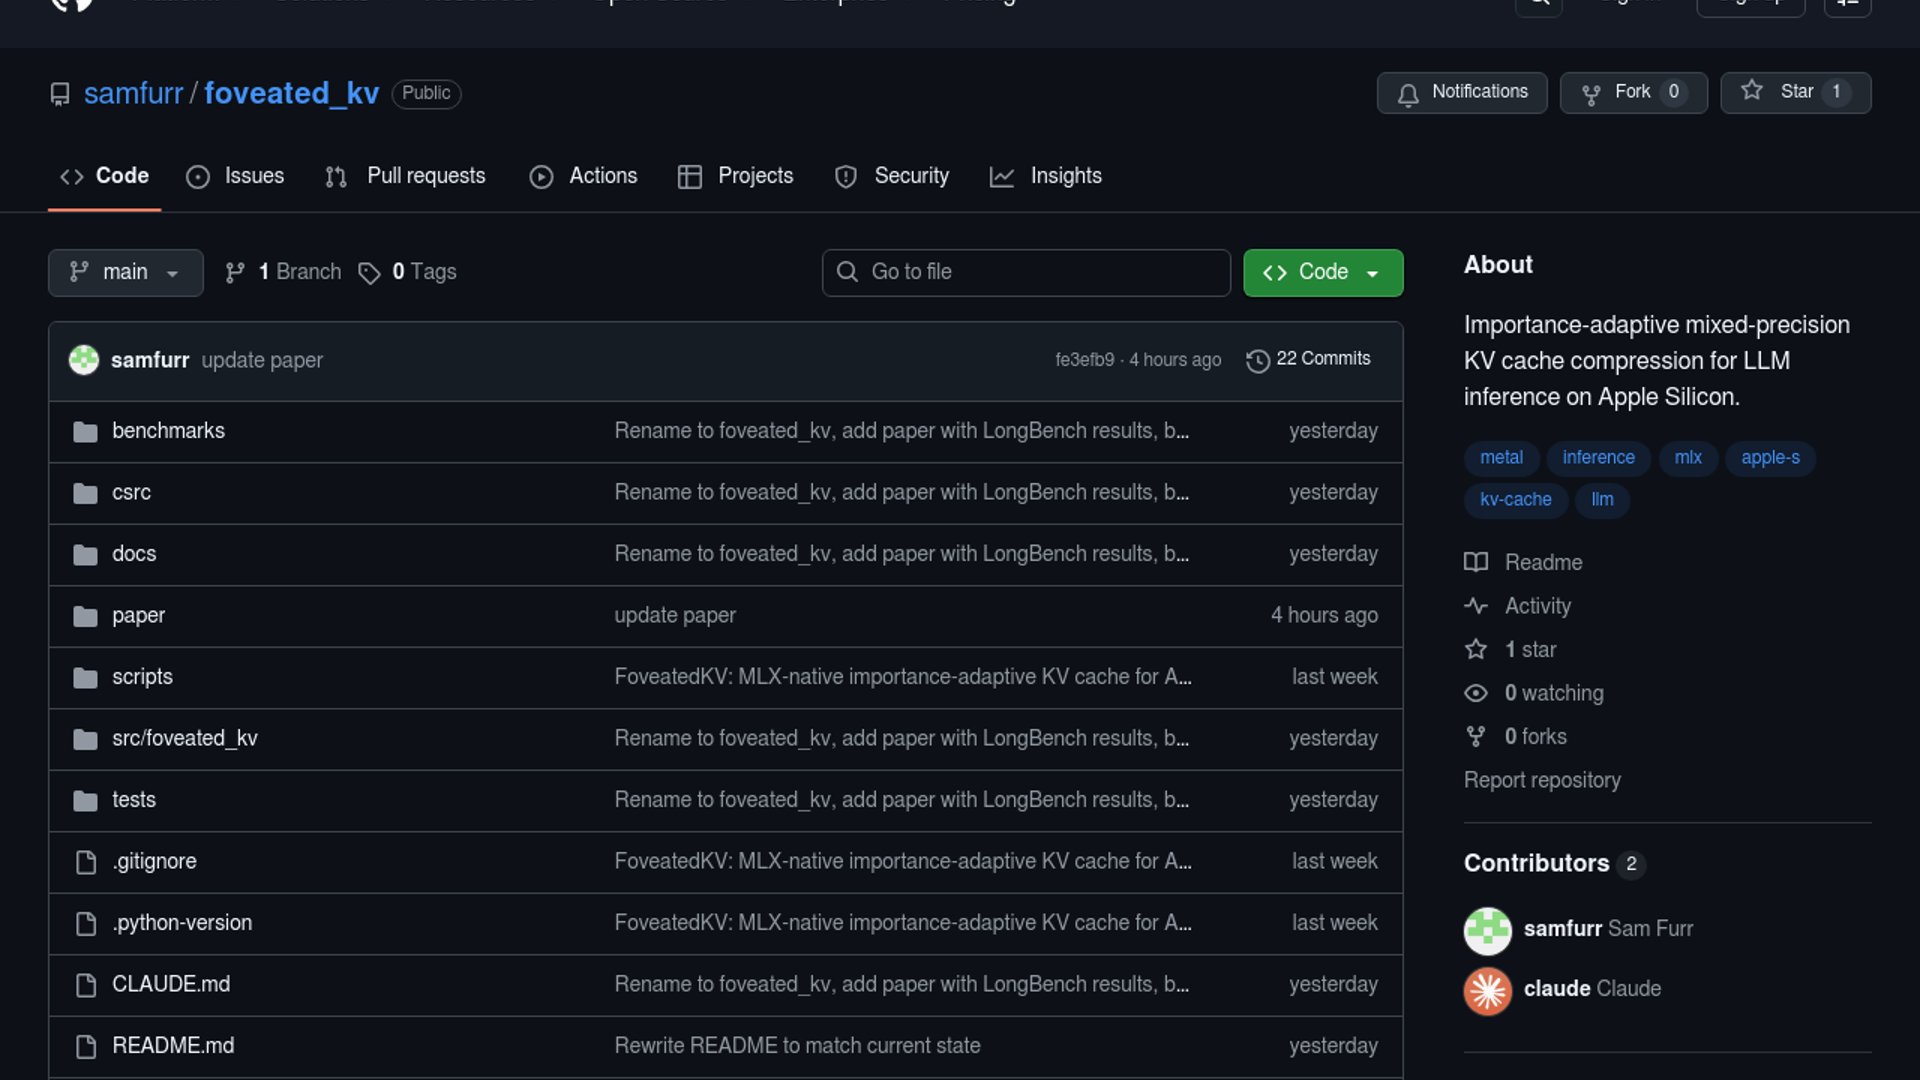The width and height of the screenshot is (1920, 1080).
Task: Expand the main branch dropdown
Action: (x=125, y=272)
